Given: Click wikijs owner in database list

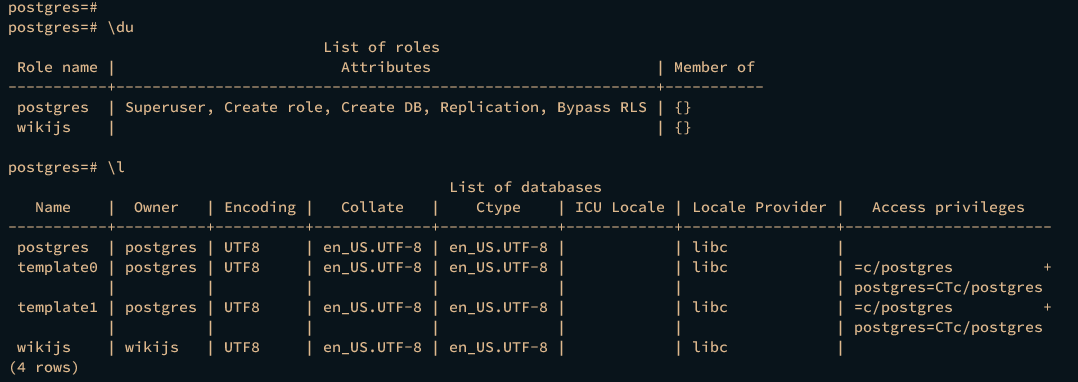Looking at the screenshot, I should pyautogui.click(x=151, y=347).
